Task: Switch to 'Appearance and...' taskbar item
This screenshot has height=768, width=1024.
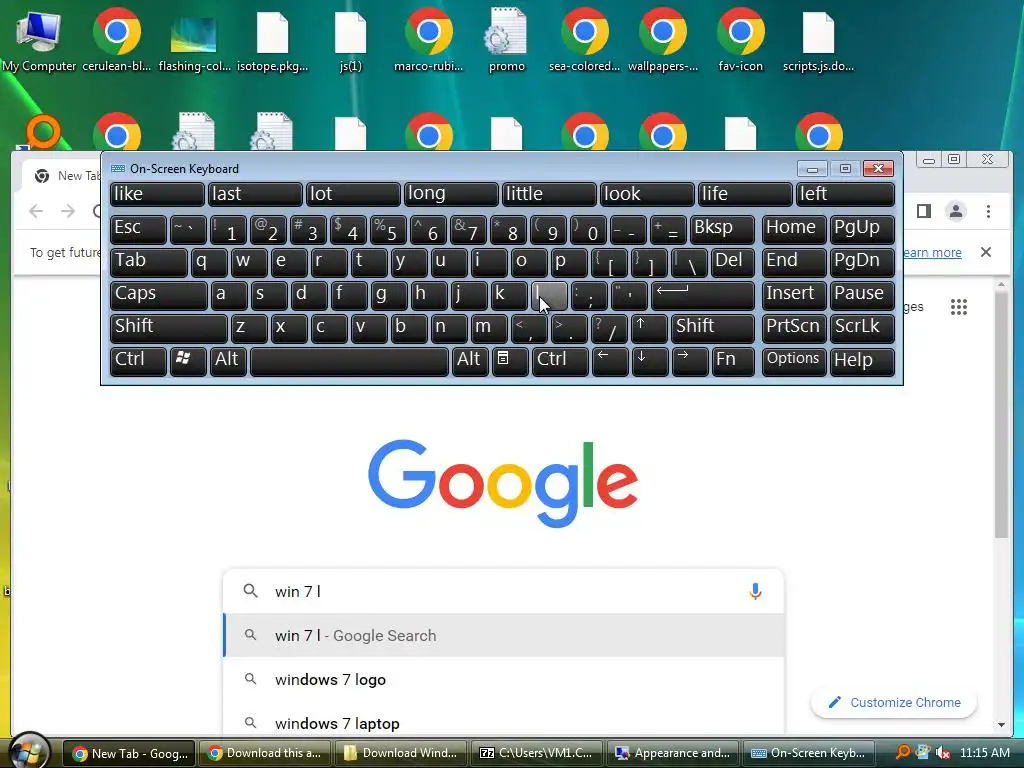Action: click(673, 753)
